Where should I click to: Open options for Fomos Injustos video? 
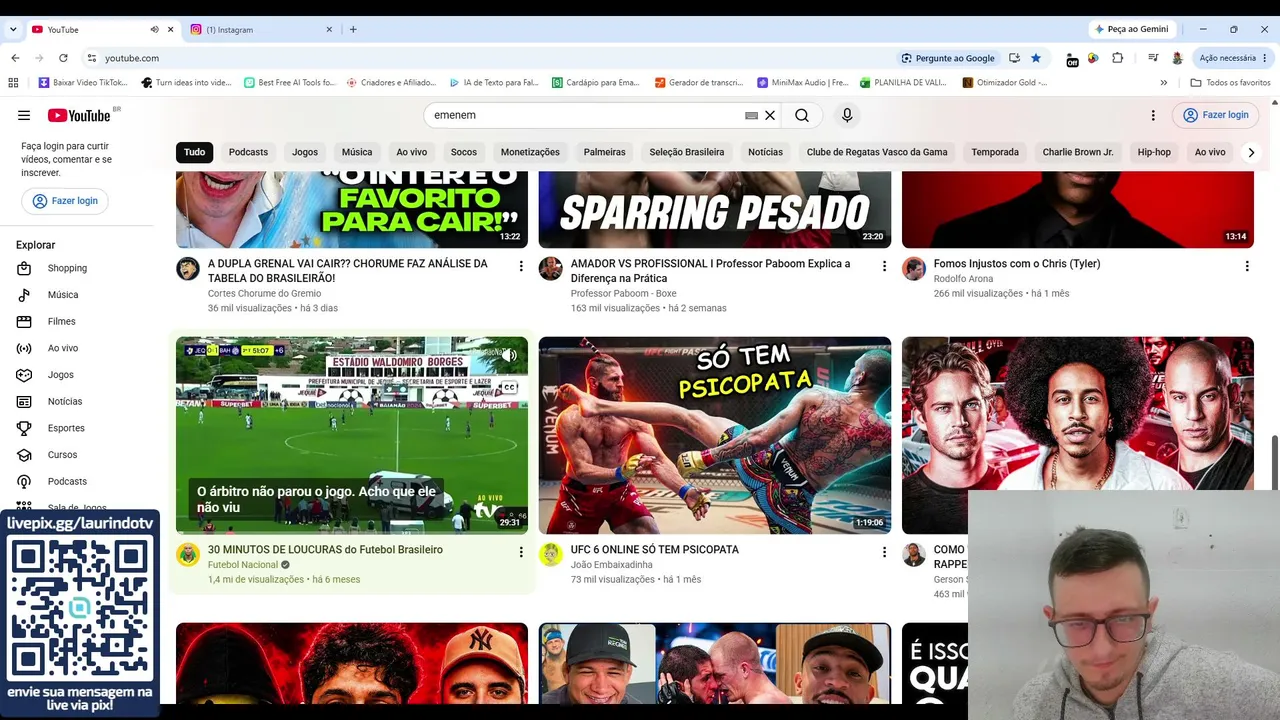pos(1247,266)
